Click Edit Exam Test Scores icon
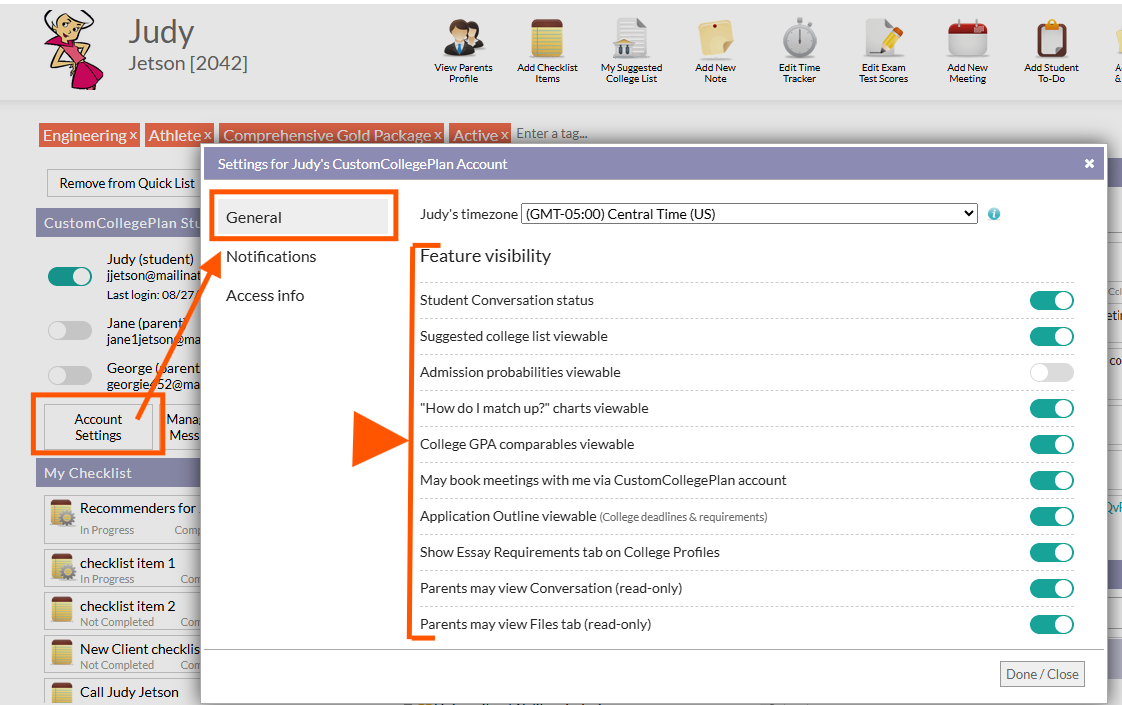 pyautogui.click(x=884, y=39)
